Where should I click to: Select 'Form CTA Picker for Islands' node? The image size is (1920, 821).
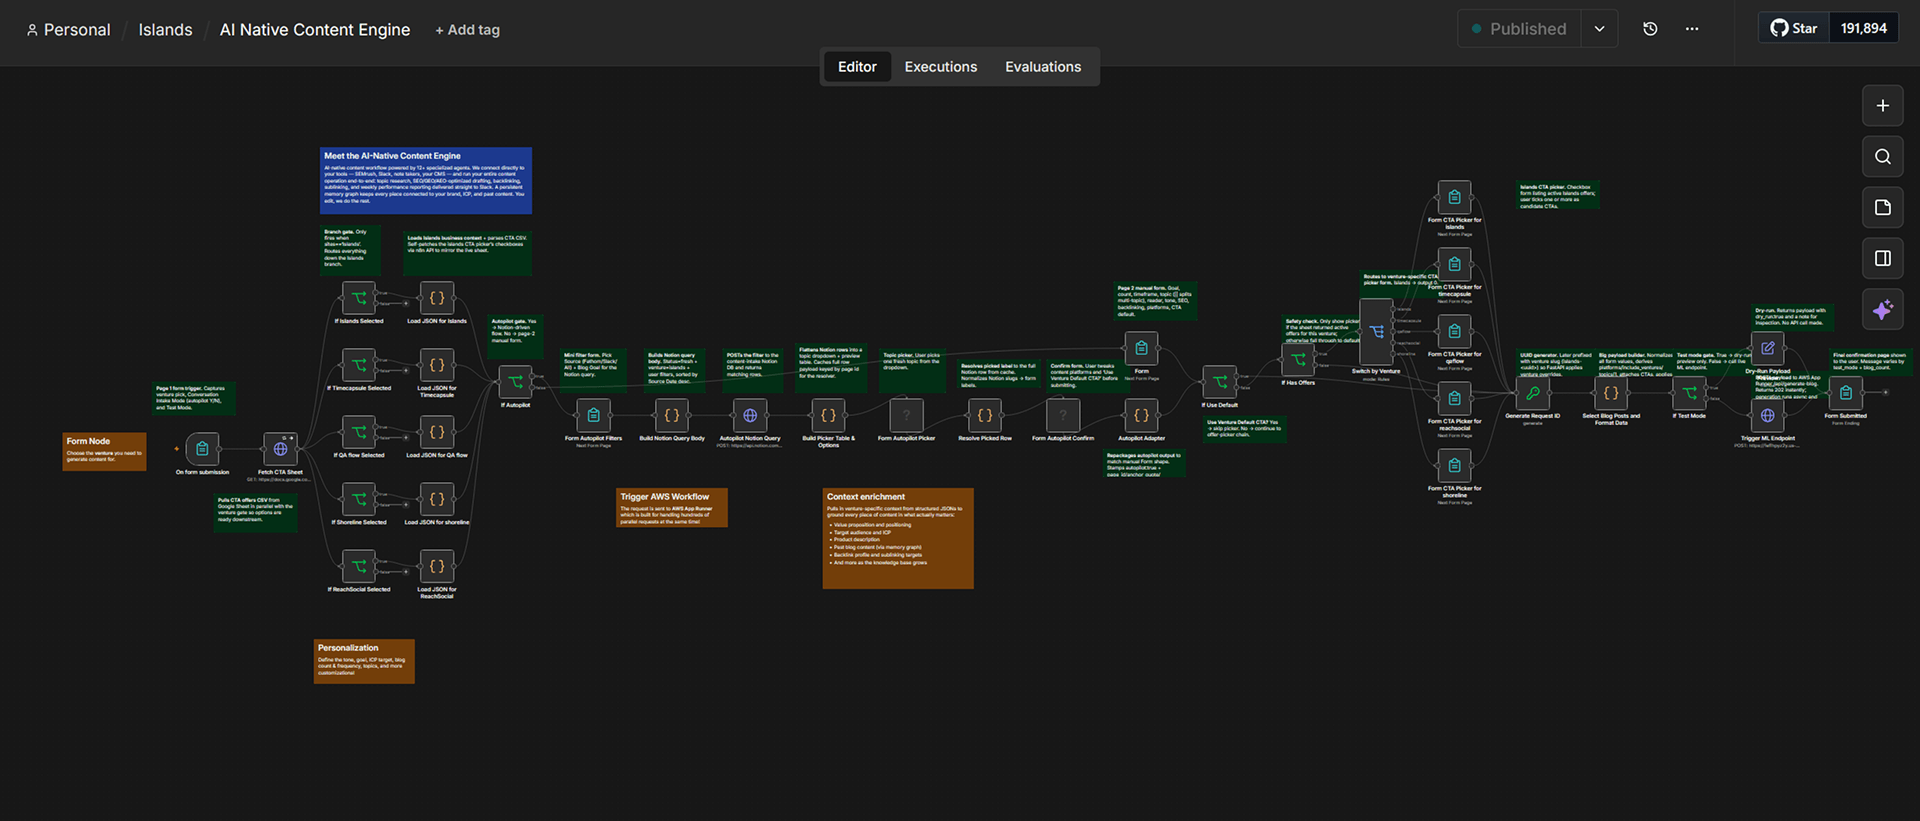click(1455, 197)
